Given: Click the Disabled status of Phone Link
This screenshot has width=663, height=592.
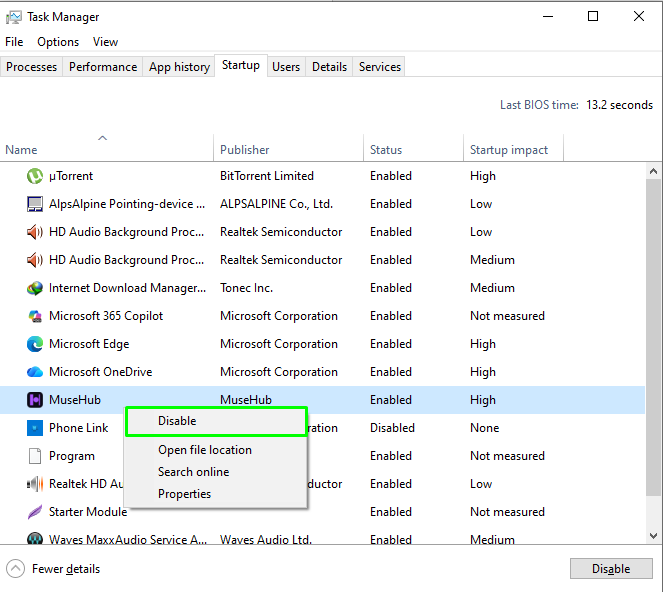Looking at the screenshot, I should [x=392, y=428].
